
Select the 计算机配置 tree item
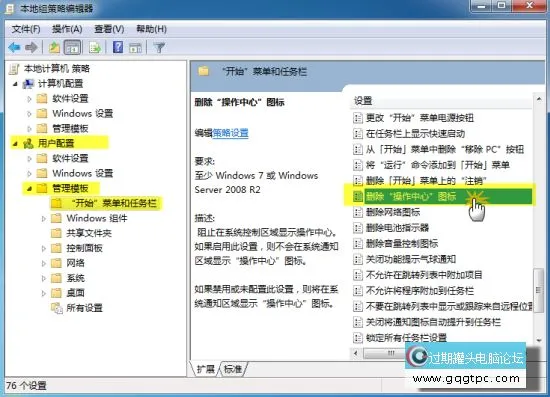[x=60, y=83]
